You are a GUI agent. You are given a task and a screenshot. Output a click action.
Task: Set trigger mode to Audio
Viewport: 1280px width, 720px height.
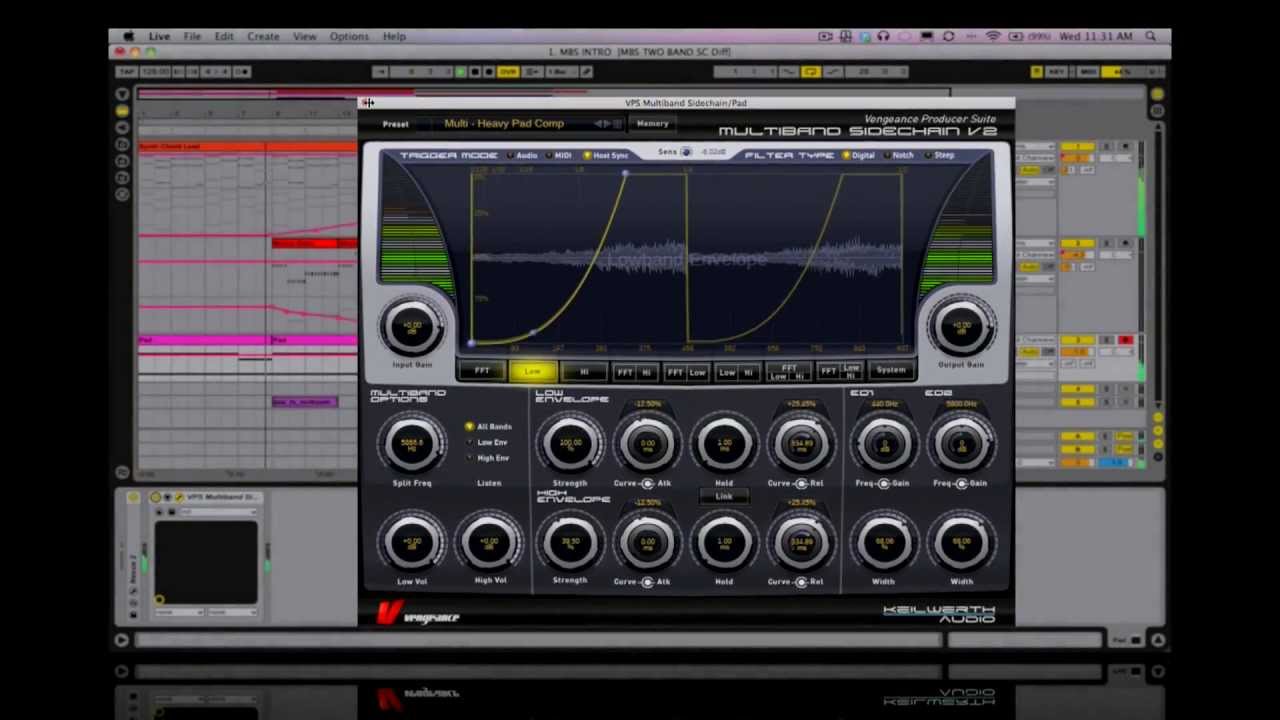click(522, 156)
